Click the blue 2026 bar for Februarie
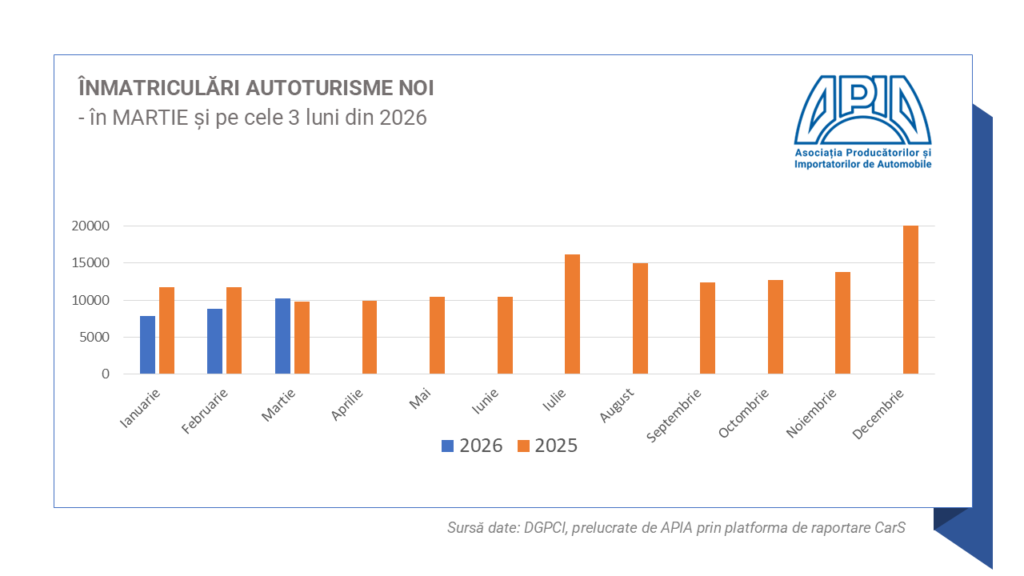Screen dimensions: 1024x576 coord(215,341)
